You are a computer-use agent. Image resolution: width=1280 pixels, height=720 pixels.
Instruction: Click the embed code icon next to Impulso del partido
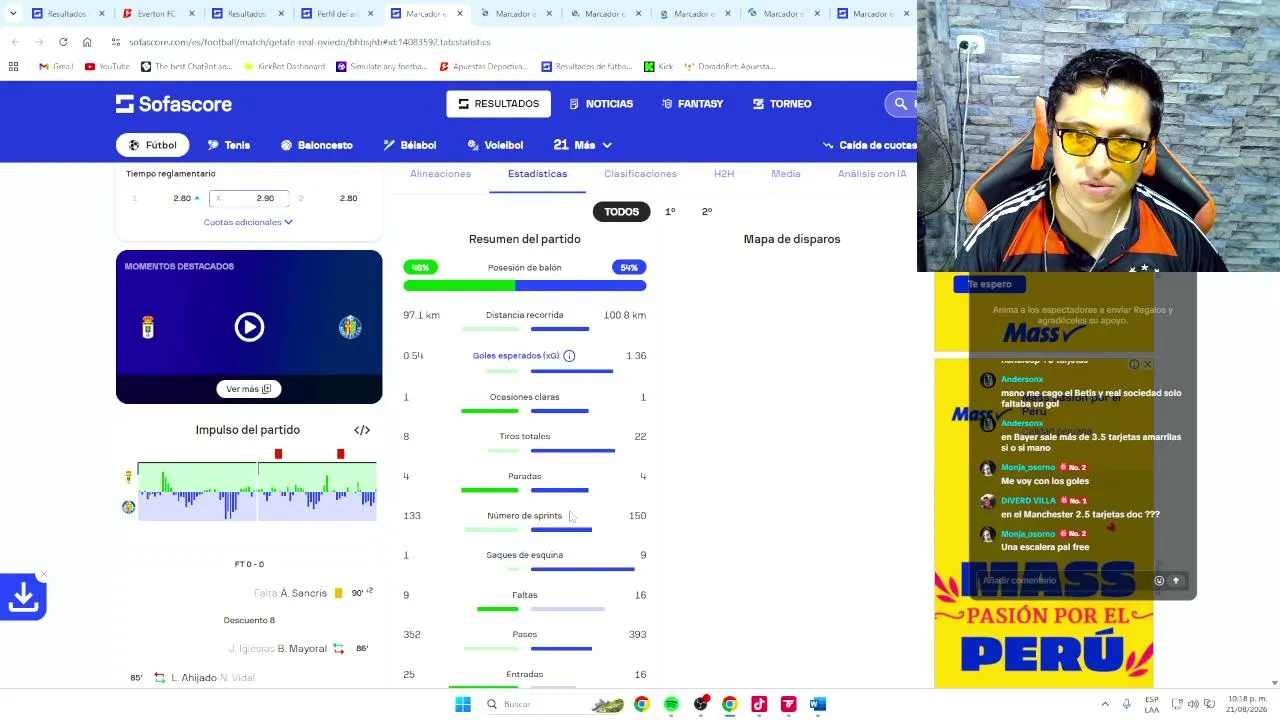pos(362,430)
